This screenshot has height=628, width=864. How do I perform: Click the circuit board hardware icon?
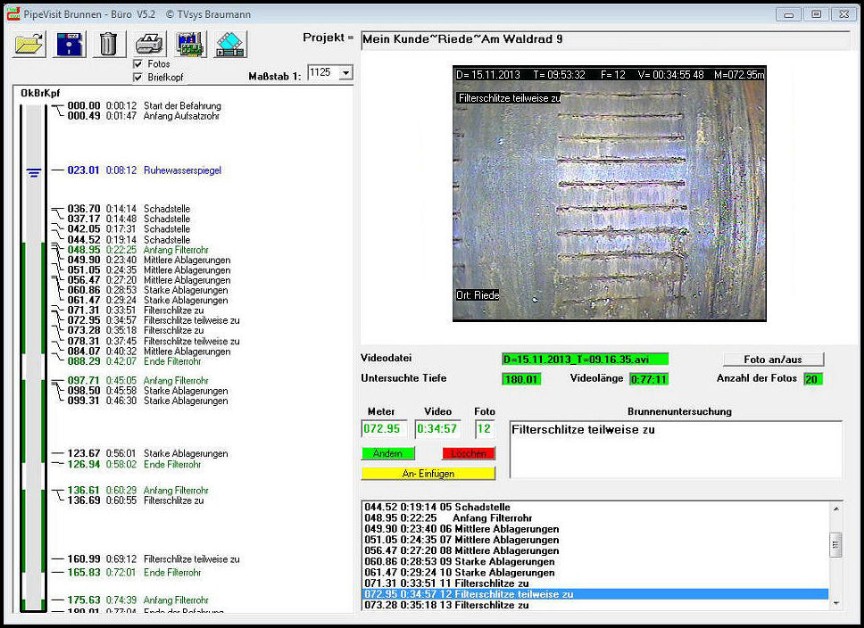pos(190,44)
